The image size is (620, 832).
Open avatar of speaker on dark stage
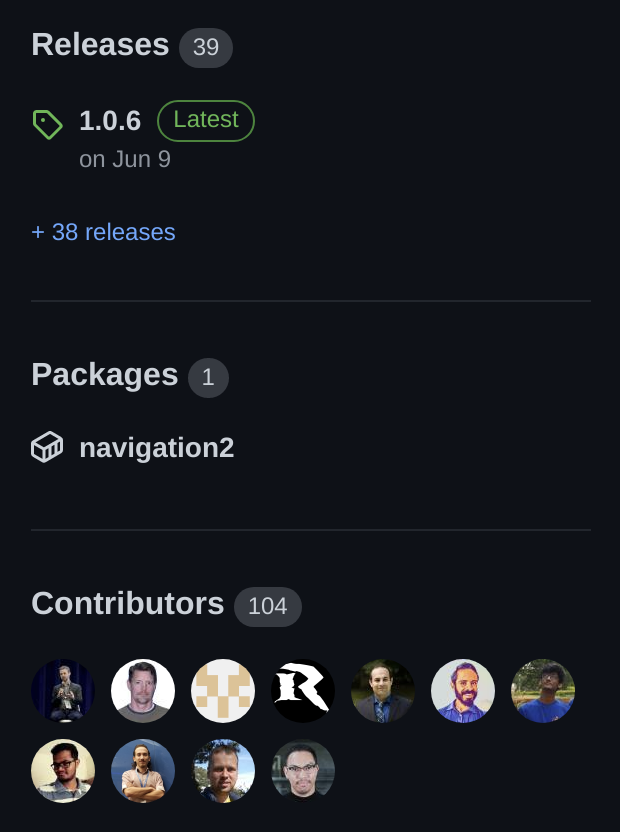click(x=63, y=691)
